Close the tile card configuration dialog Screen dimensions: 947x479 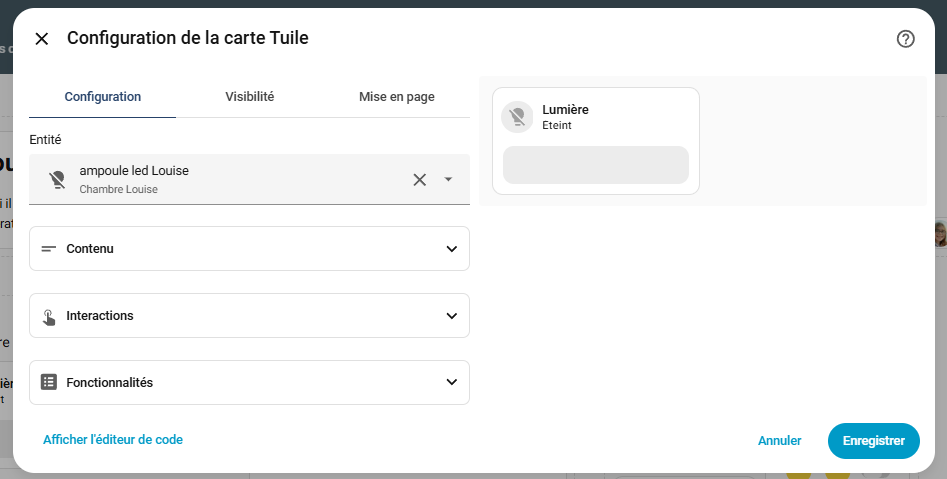42,39
